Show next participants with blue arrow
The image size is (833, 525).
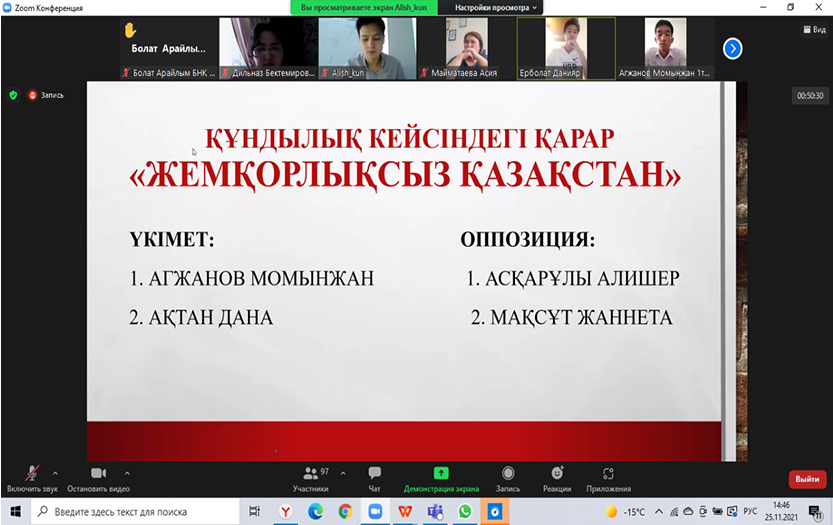(732, 47)
